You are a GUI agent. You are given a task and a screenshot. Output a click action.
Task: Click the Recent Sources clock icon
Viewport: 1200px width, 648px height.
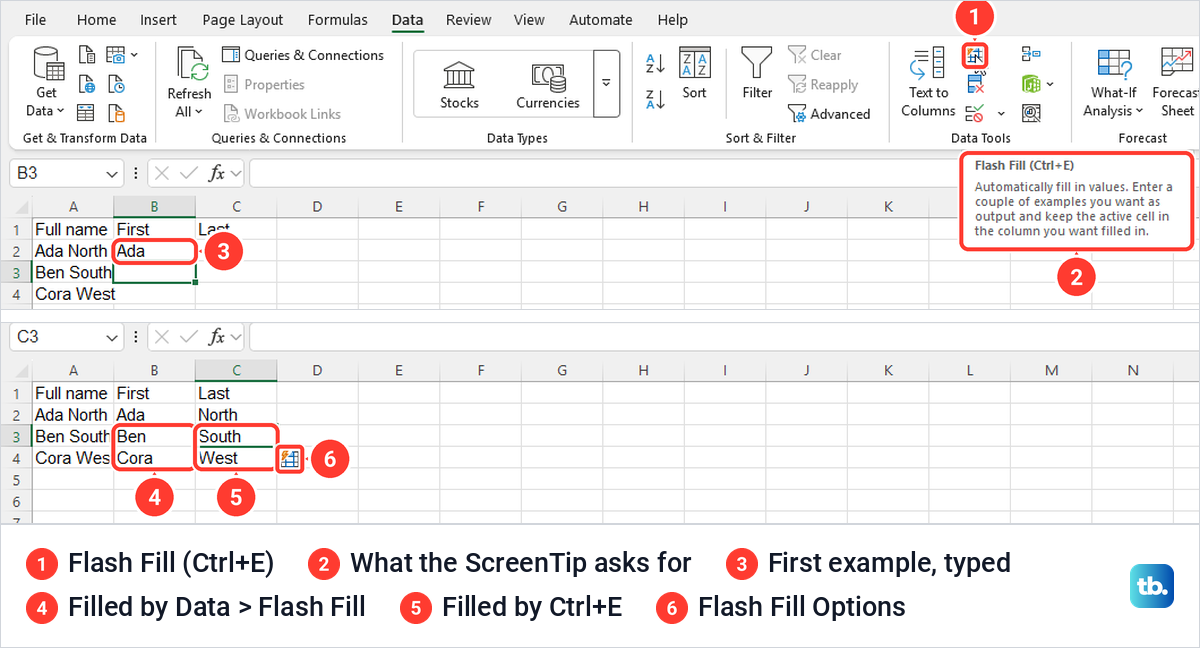[116, 84]
